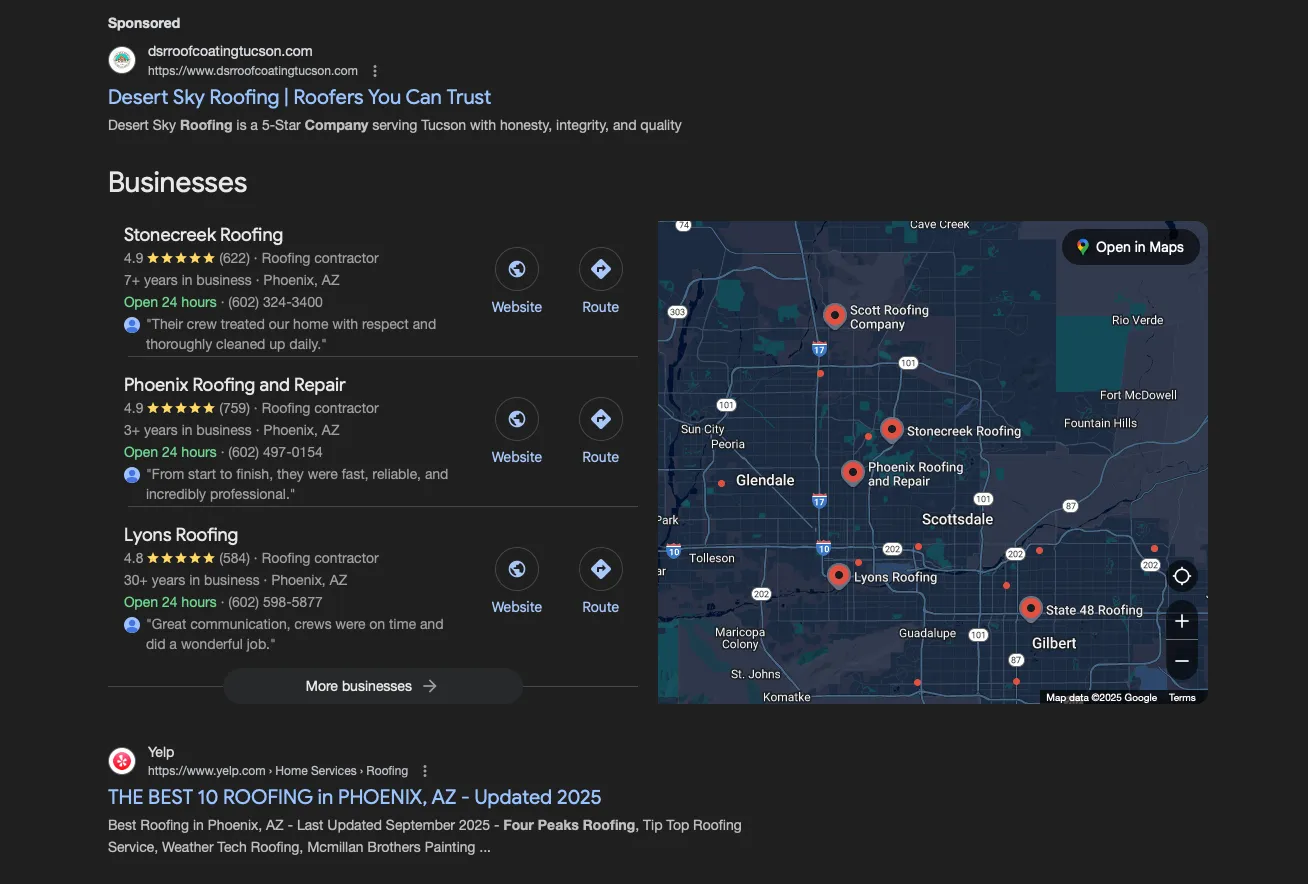
Task: Click the Rio Verde map label
Action: coord(1138,320)
